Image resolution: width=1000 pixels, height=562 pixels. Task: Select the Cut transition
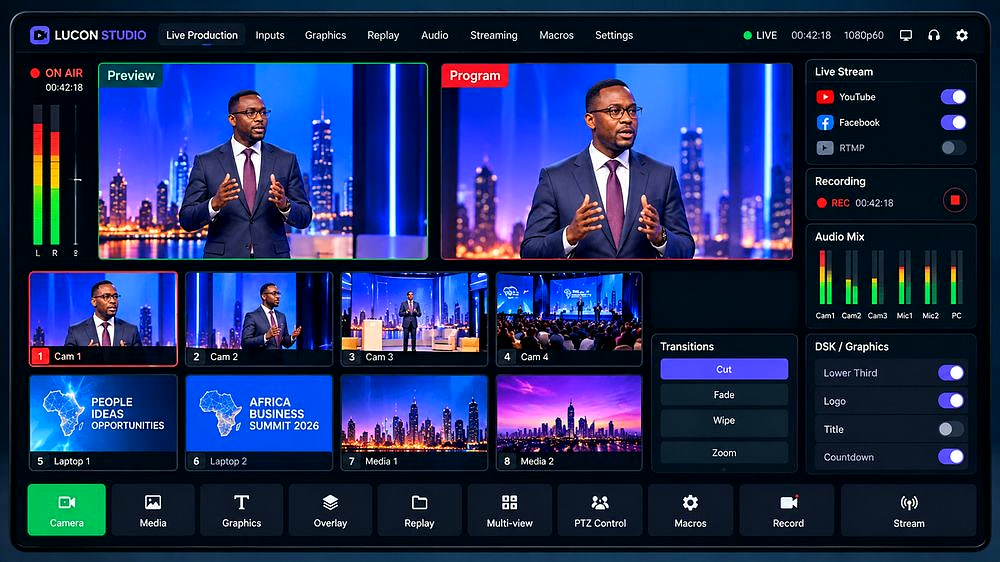tap(724, 369)
